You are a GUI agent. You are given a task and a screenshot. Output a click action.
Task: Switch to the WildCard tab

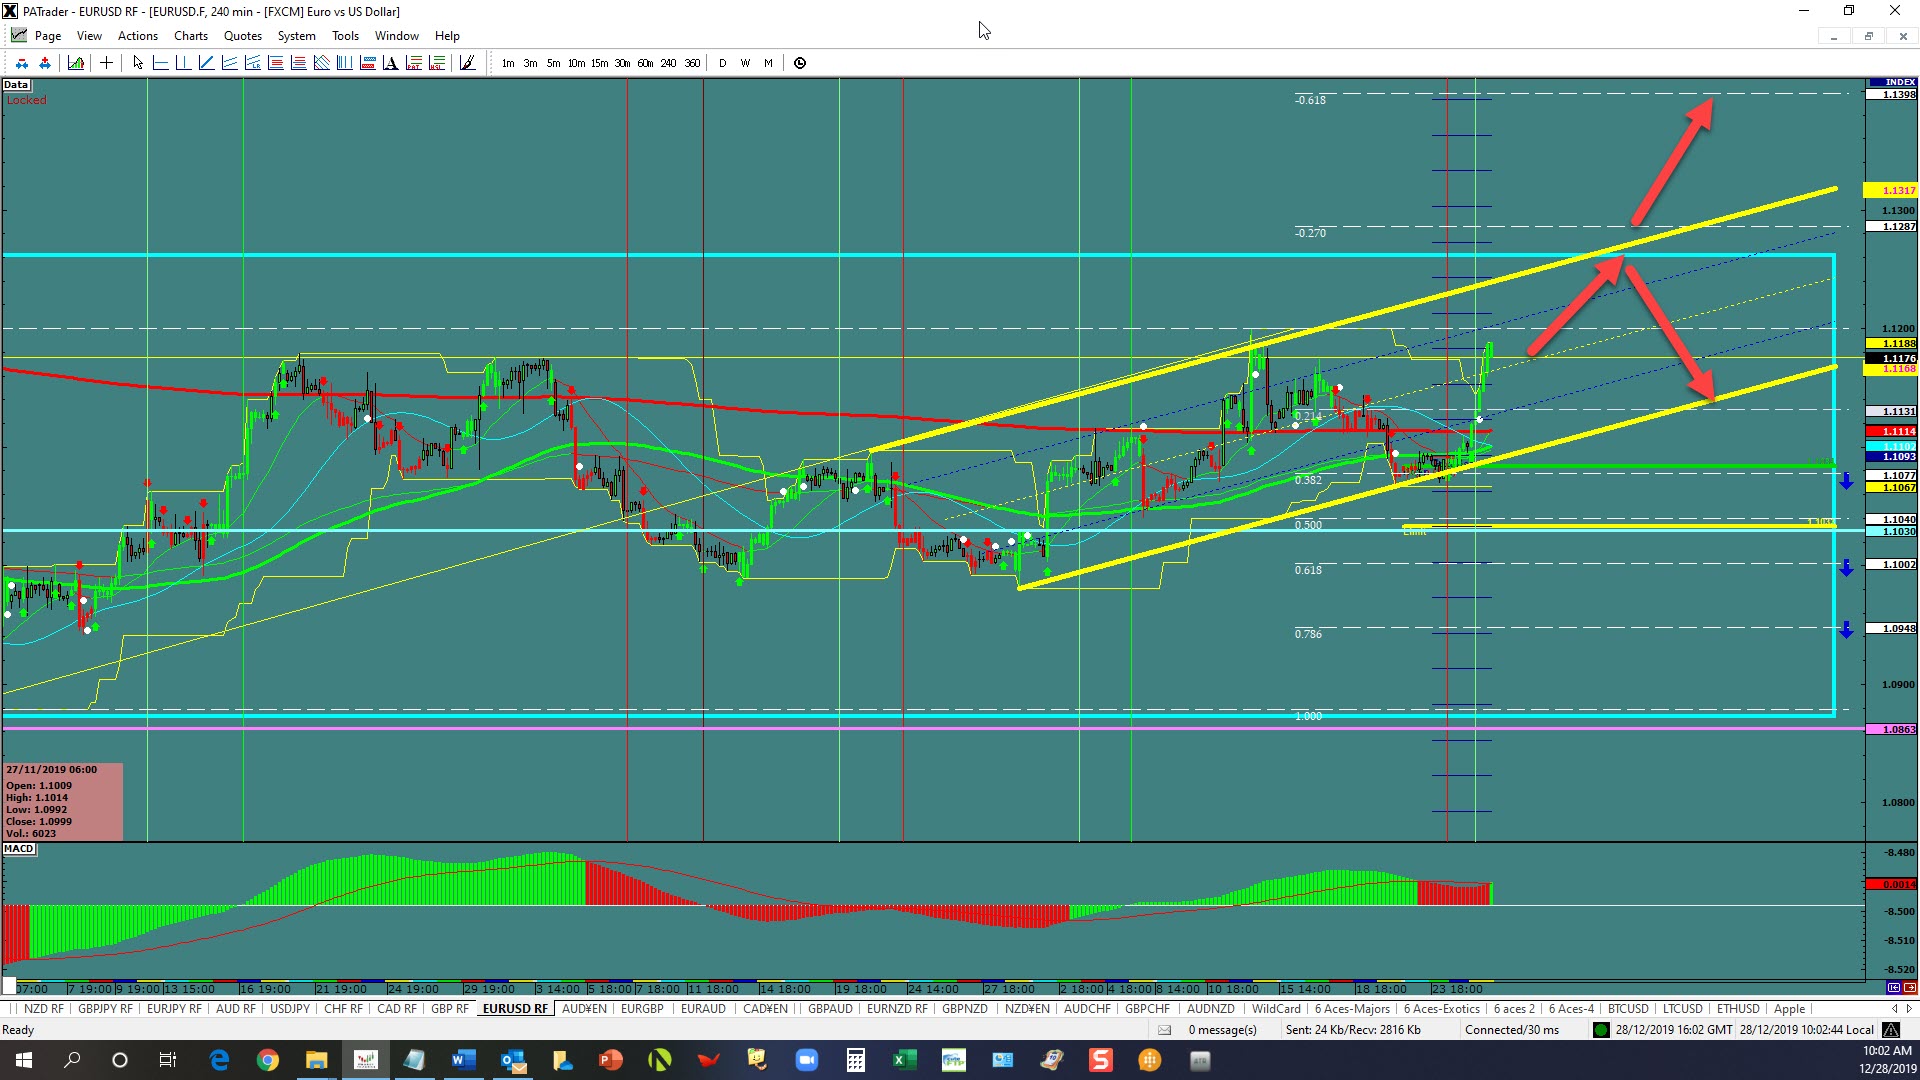click(1276, 1009)
